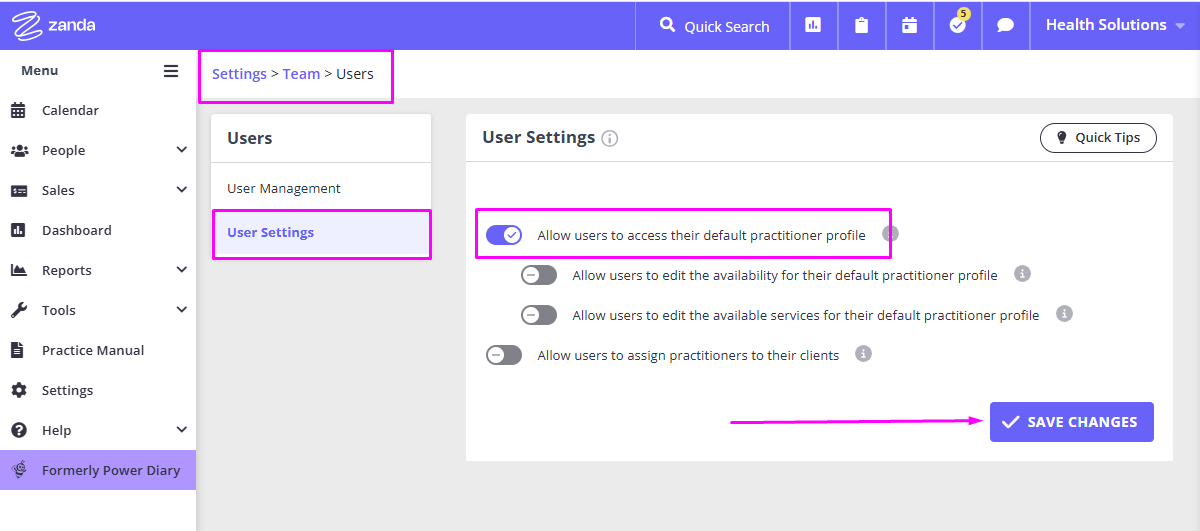
Task: Toggle allow users to assign practitioners
Action: (x=504, y=355)
